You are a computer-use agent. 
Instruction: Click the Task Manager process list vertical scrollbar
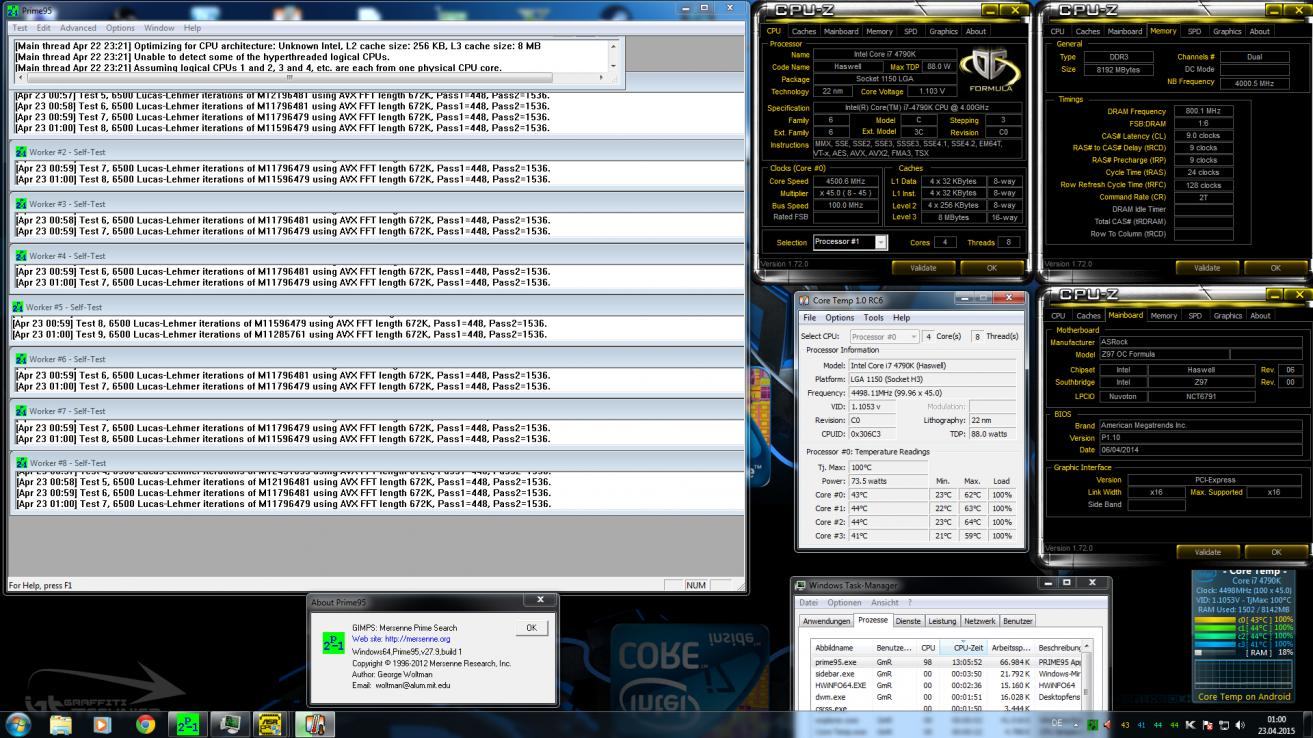[1087, 677]
